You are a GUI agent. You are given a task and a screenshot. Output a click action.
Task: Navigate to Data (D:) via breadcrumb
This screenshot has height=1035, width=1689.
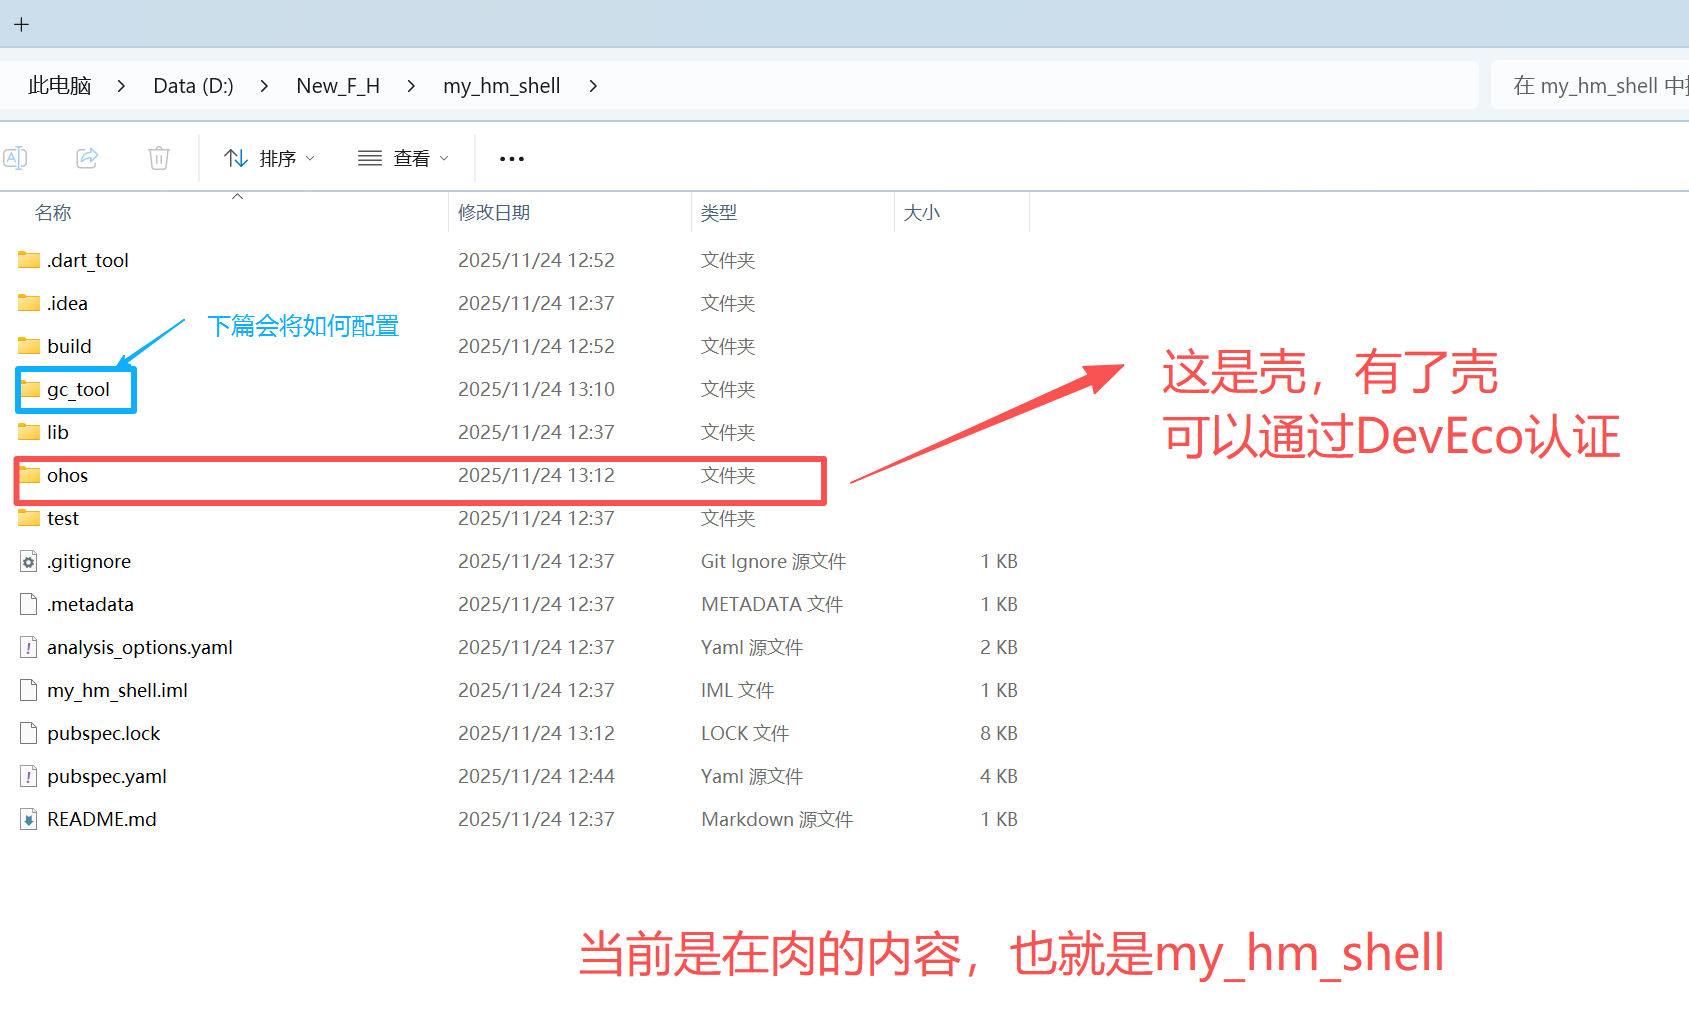[x=192, y=86]
